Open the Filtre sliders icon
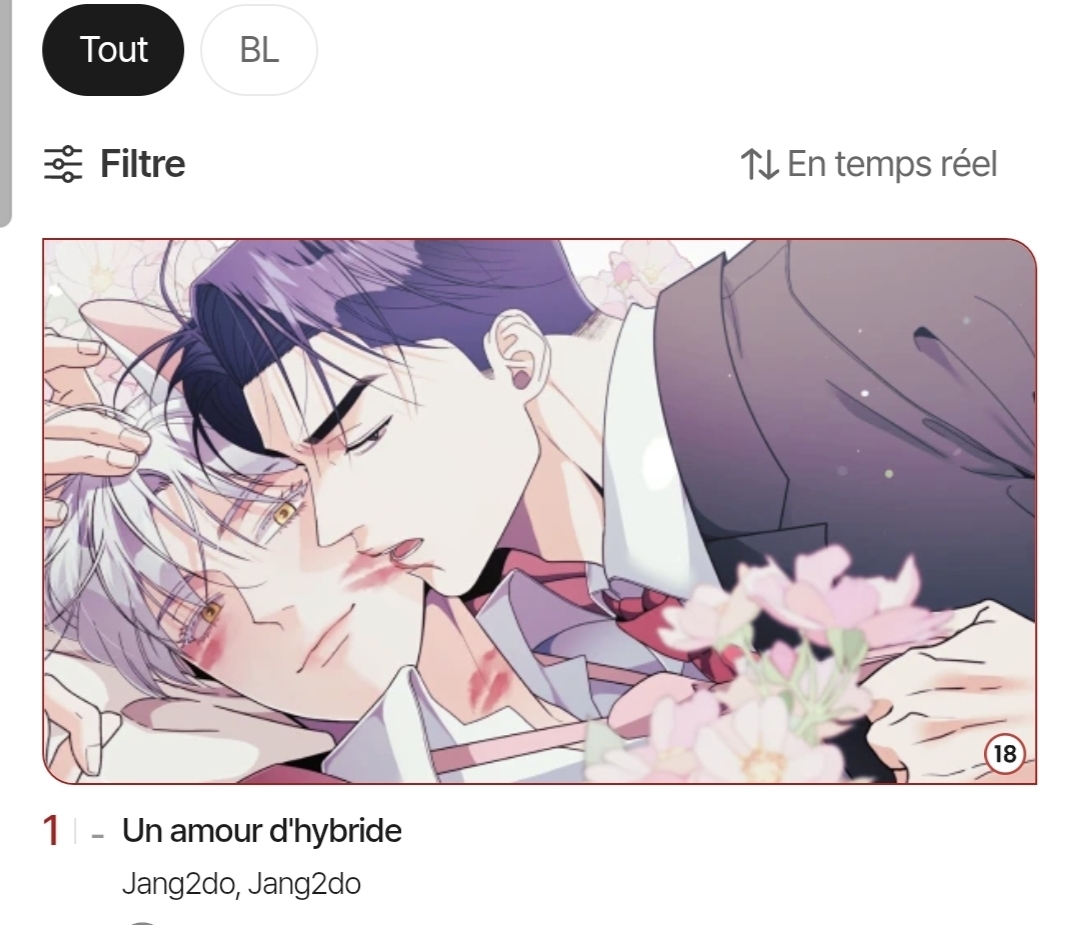This screenshot has width=1080, height=925. coord(63,164)
